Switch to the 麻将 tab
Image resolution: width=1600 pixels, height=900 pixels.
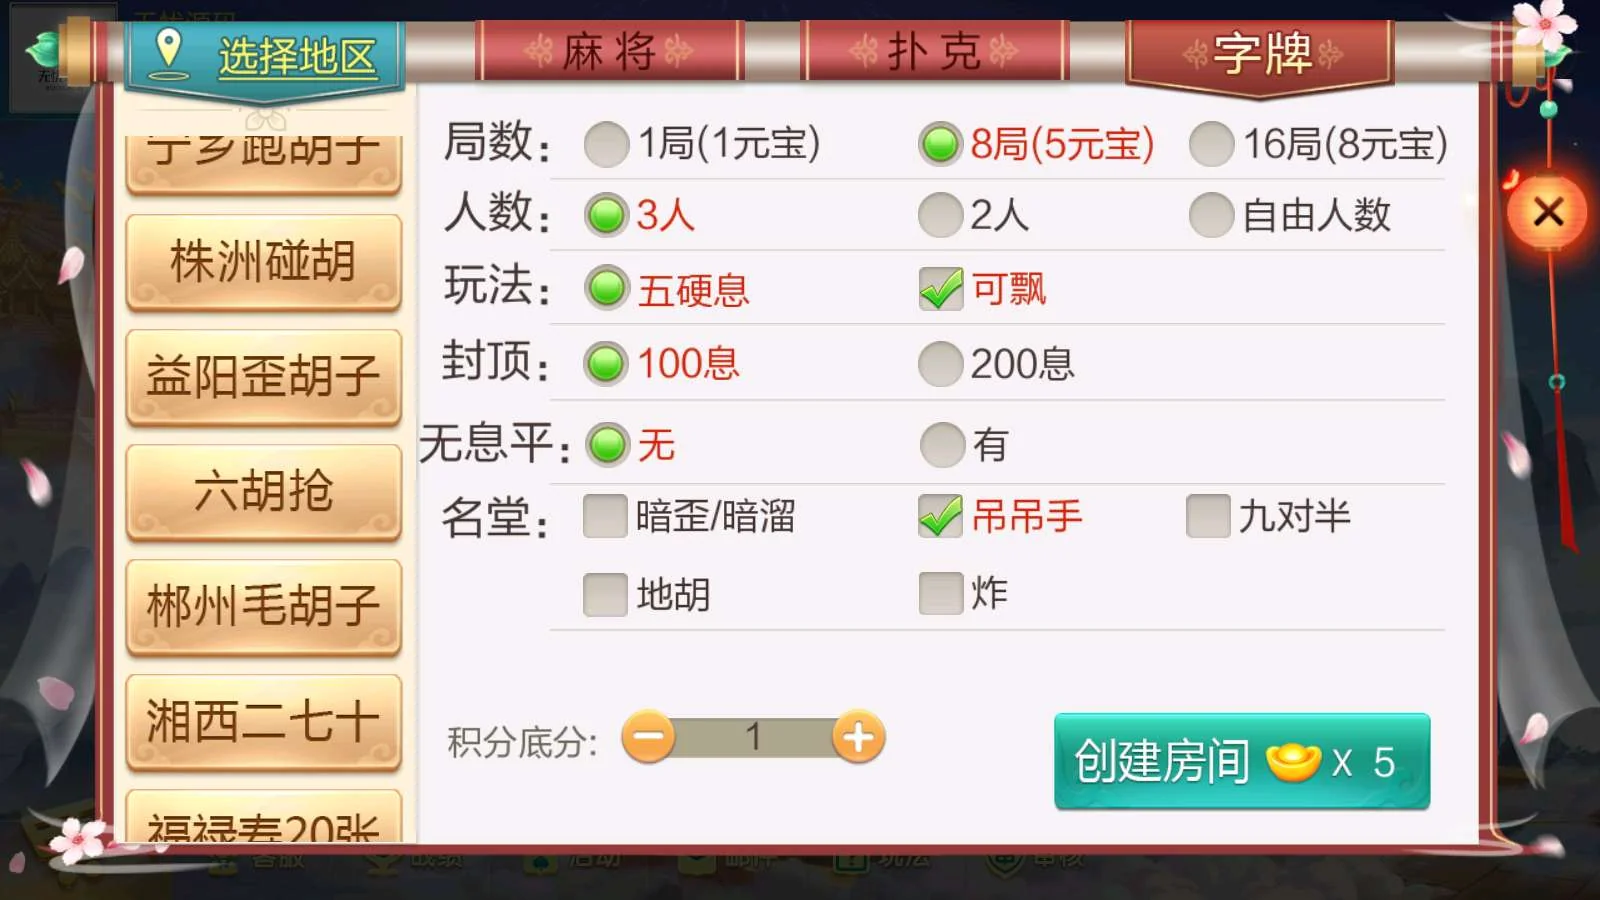click(x=609, y=50)
